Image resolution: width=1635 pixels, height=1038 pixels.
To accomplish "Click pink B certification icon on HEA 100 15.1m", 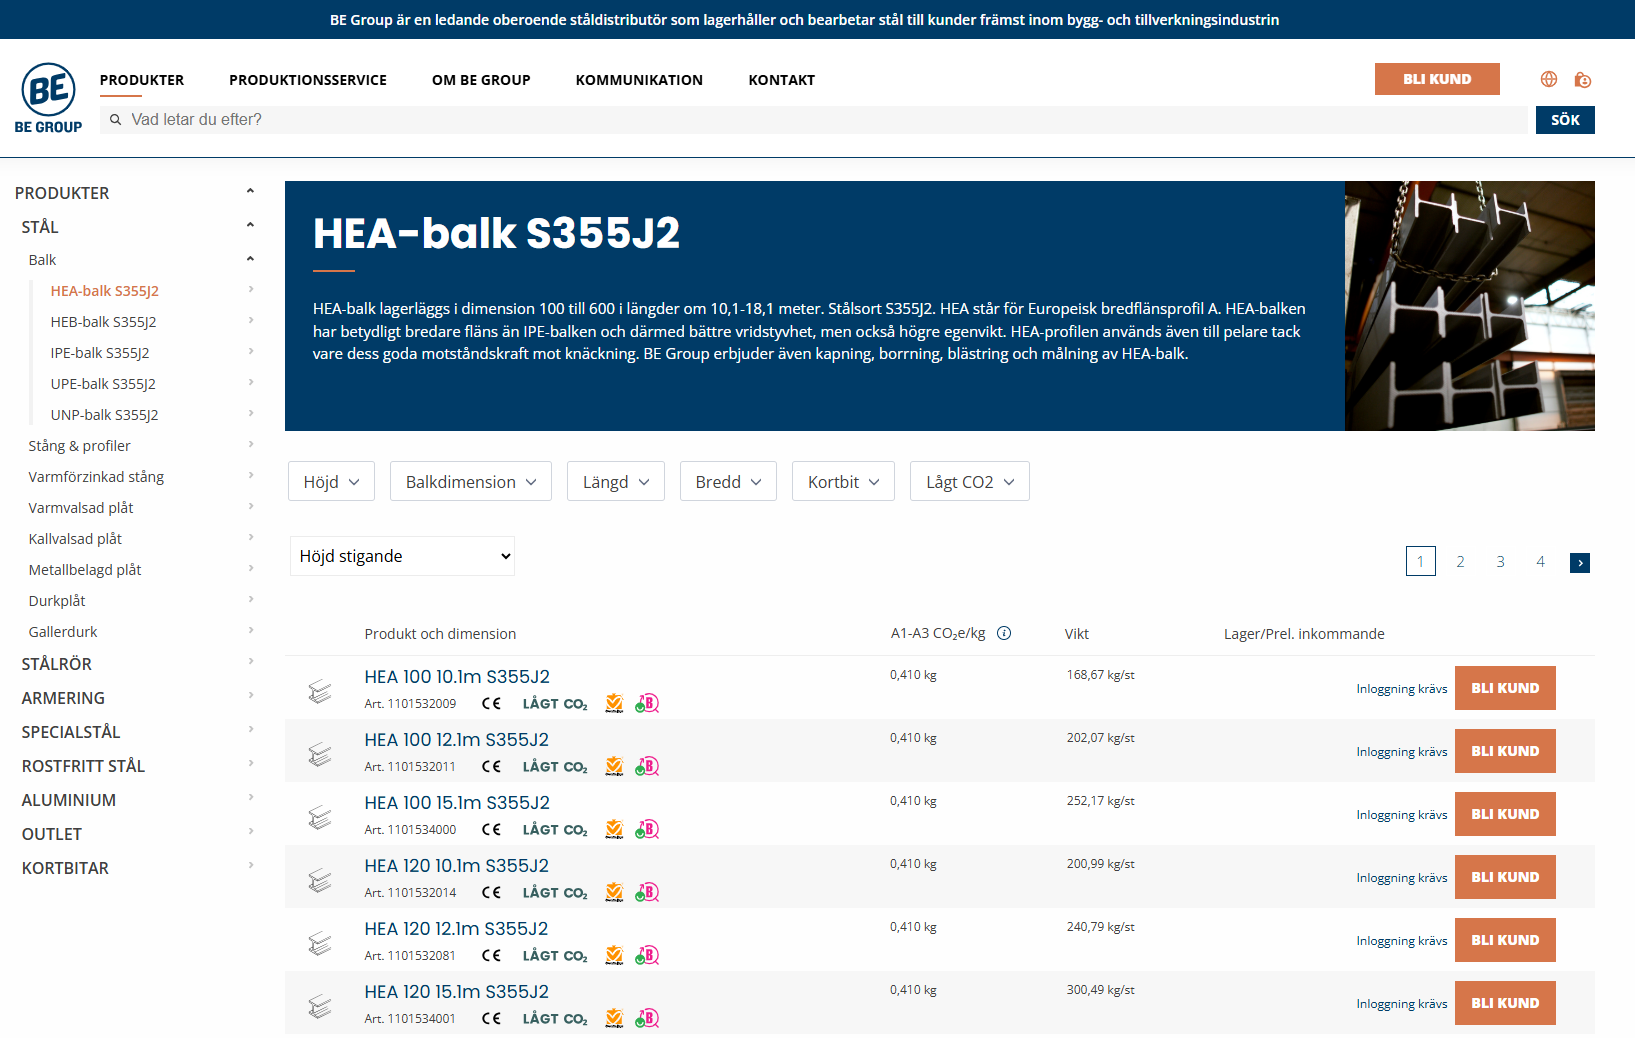I will point(647,830).
